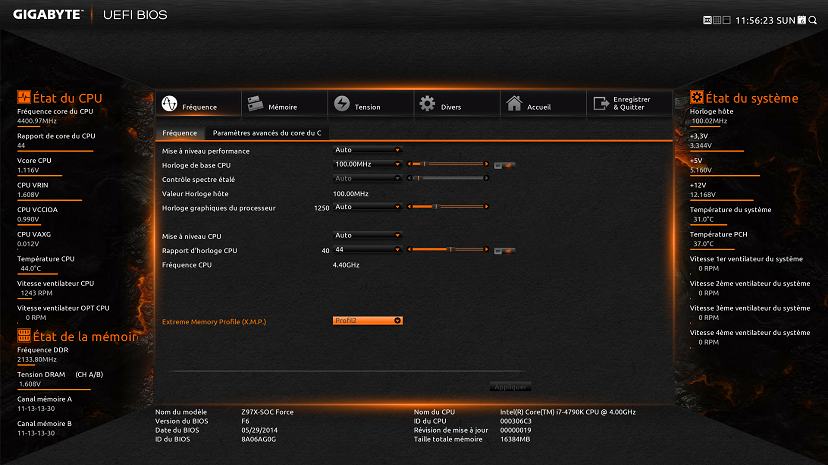Click the +12V 12.168V reading
This screenshot has width=828, height=465.
pos(703,195)
